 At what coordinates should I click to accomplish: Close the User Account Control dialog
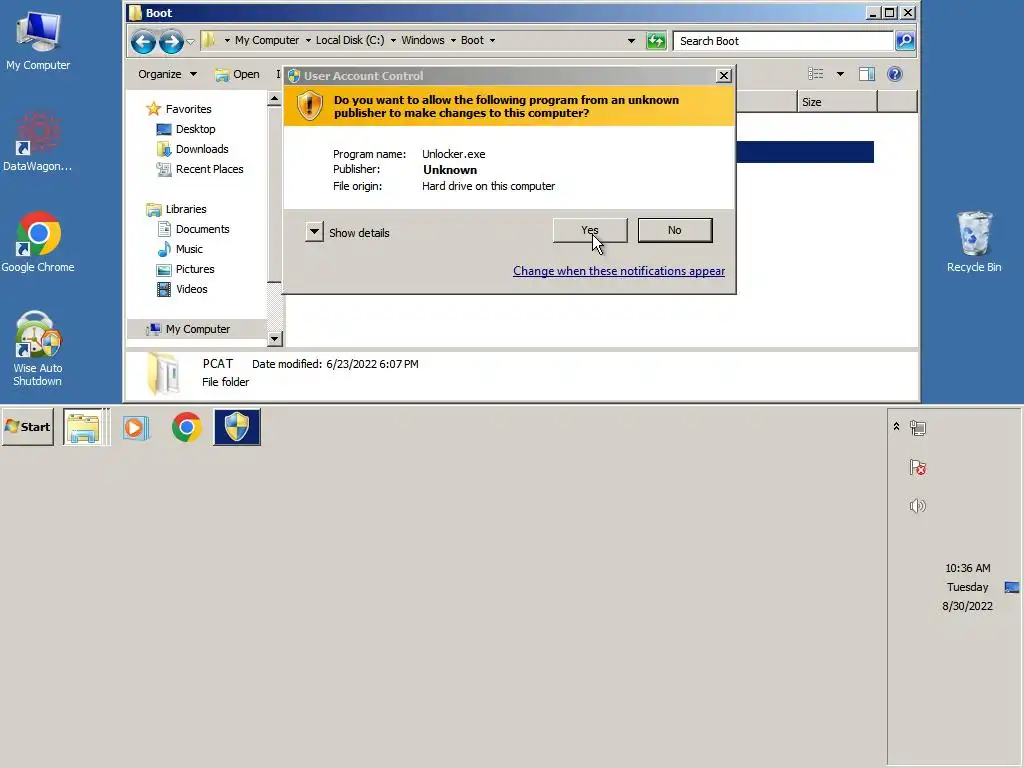click(724, 76)
